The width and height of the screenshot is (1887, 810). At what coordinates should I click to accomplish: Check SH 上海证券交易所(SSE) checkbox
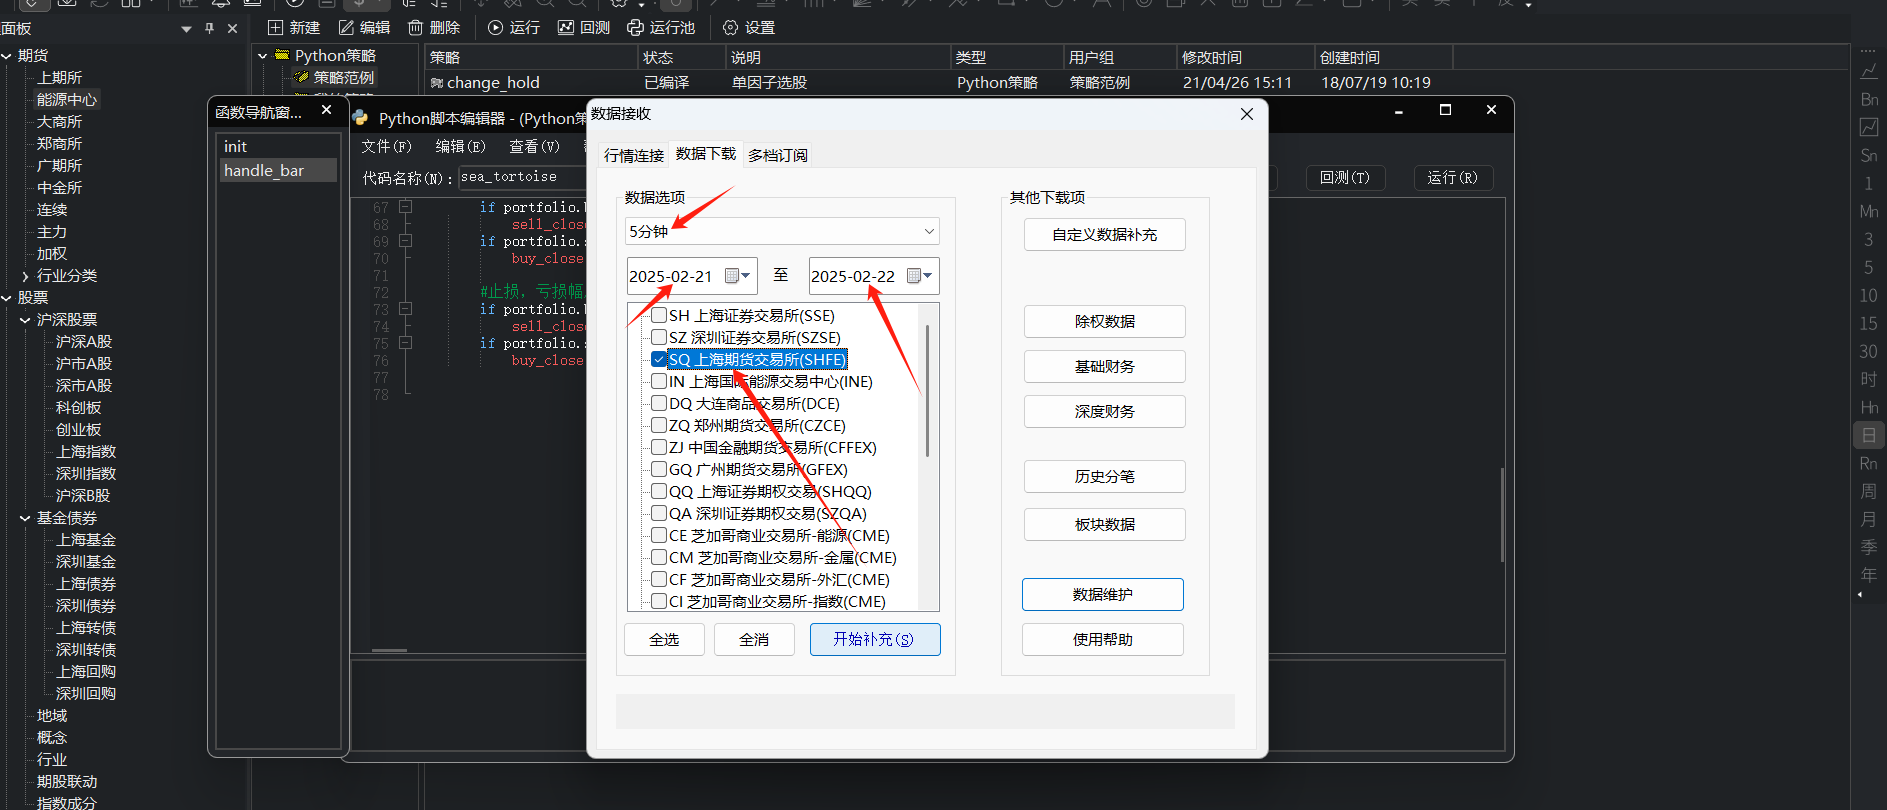click(x=659, y=315)
